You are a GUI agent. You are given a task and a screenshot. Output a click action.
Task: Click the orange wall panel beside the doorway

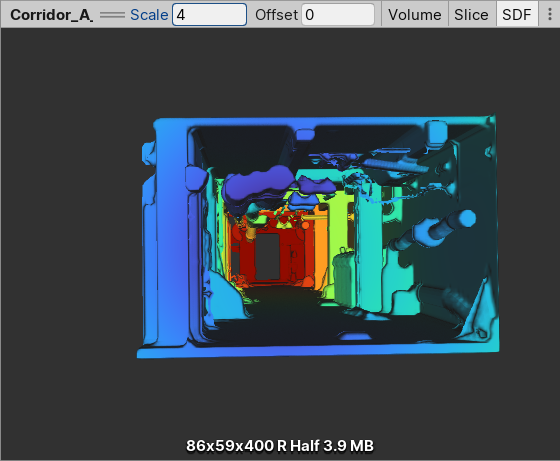[x=321, y=246]
